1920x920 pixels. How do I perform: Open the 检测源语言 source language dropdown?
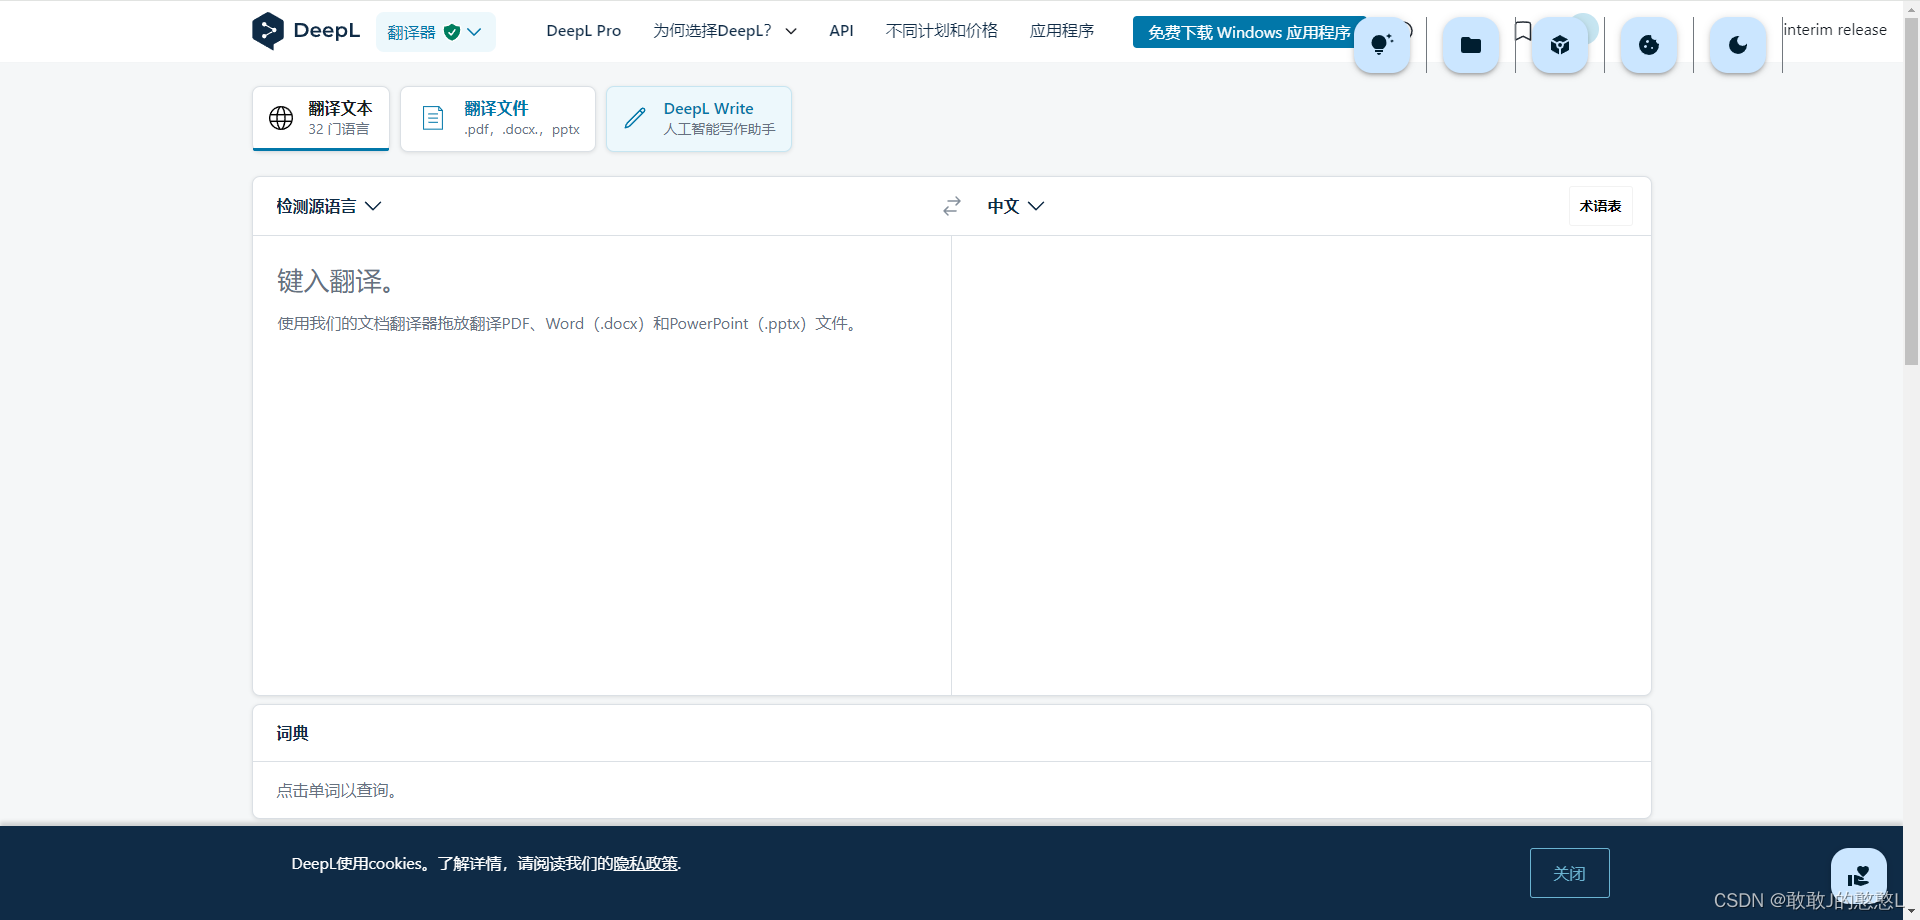pyautogui.click(x=329, y=206)
